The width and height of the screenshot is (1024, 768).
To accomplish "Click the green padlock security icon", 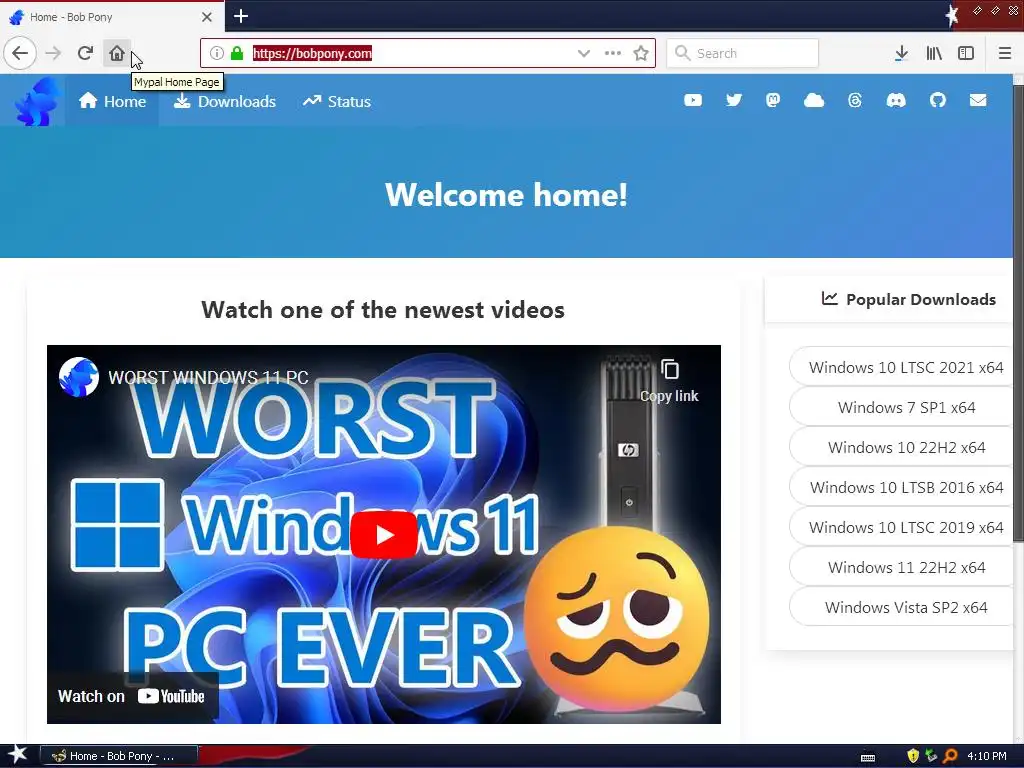I will click(x=237, y=53).
